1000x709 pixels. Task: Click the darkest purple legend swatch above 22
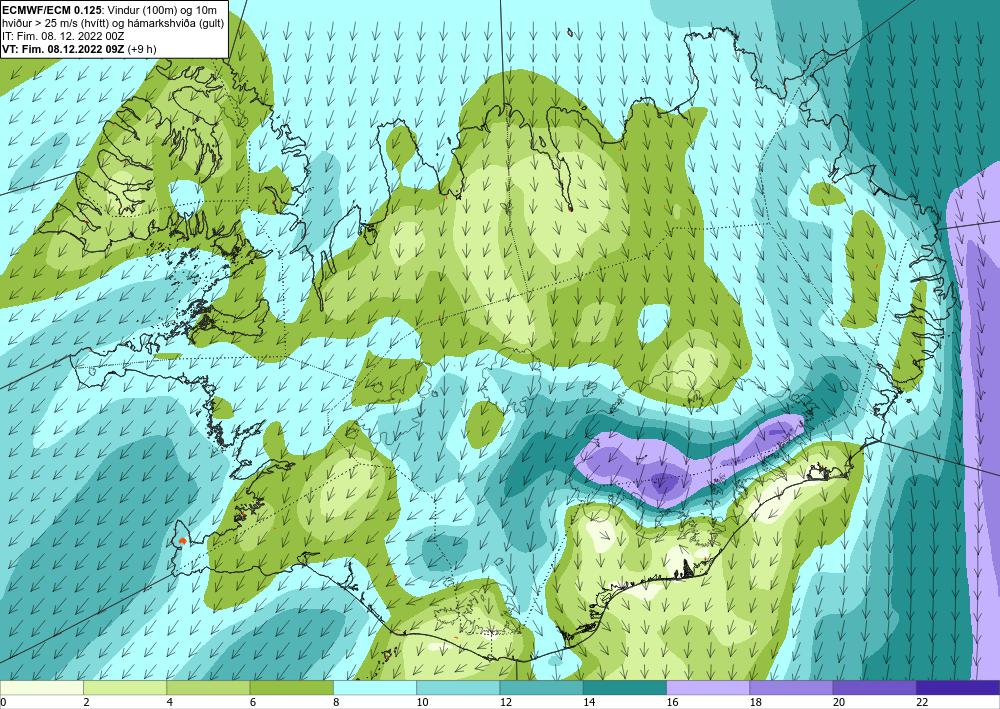pyautogui.click(x=958, y=688)
